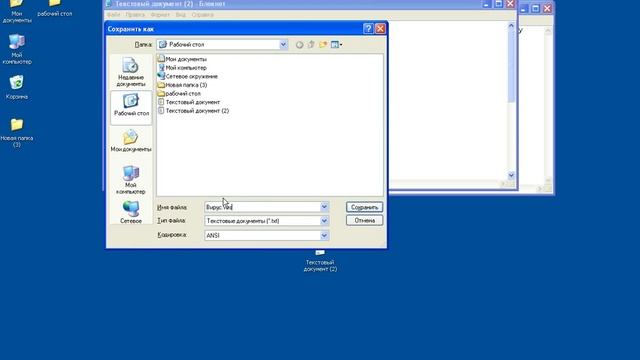640x360 pixels.
Task: Open Недавние документы in the places bar
Action: coord(131,72)
